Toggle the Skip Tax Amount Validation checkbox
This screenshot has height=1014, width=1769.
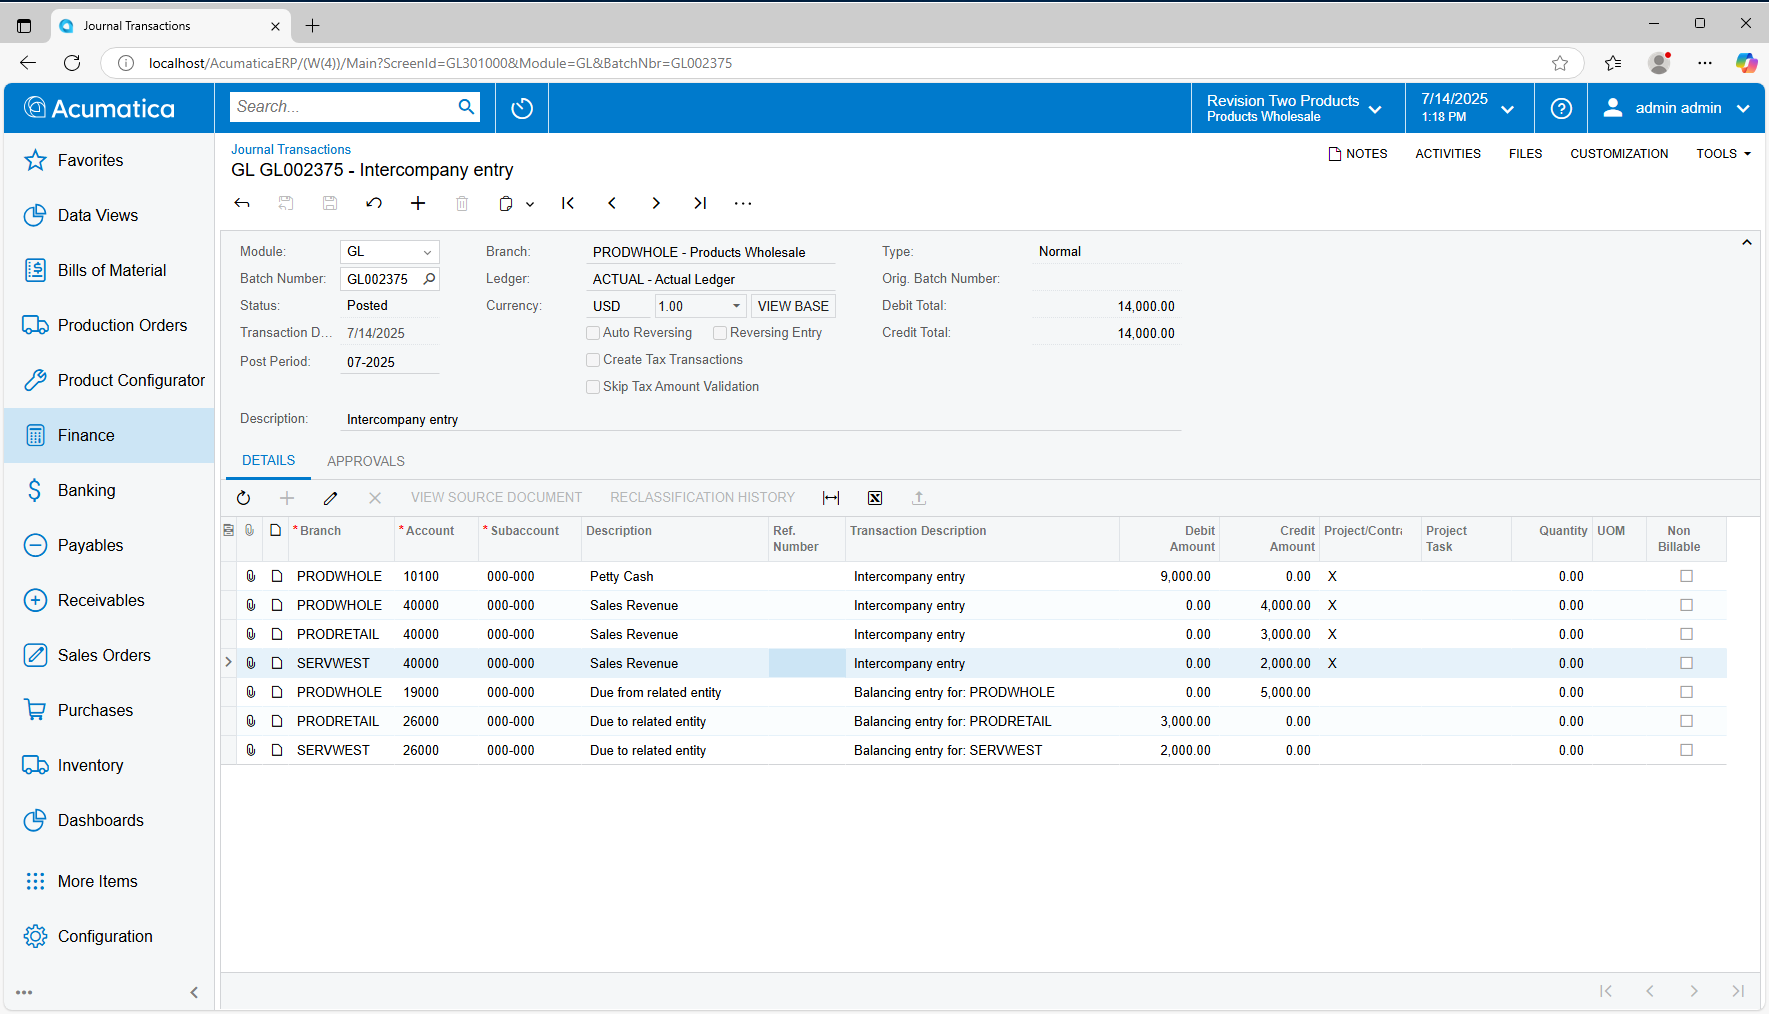[593, 387]
